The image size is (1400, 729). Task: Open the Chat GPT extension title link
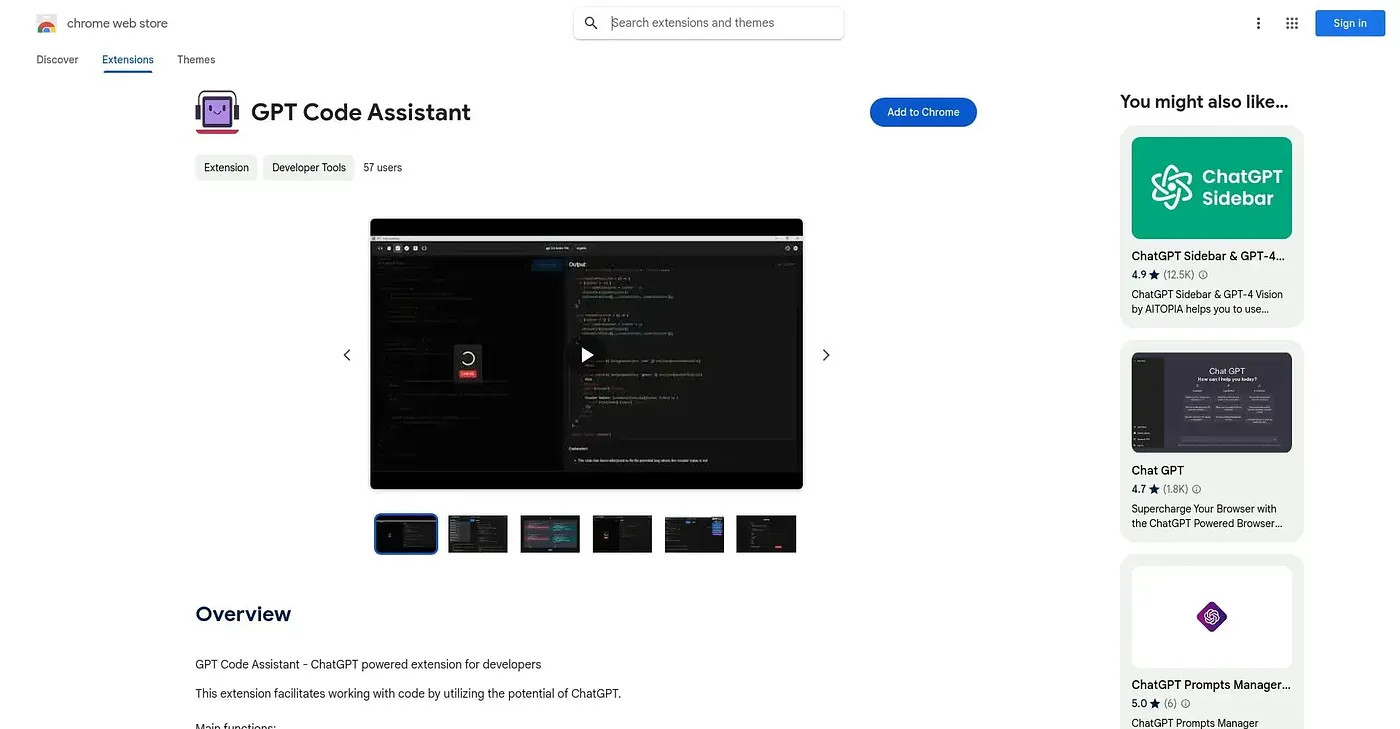(x=1158, y=471)
